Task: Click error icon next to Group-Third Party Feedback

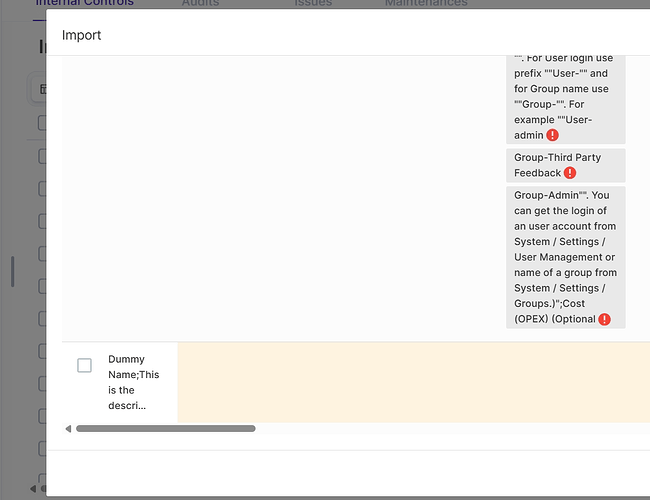Action: (x=570, y=173)
